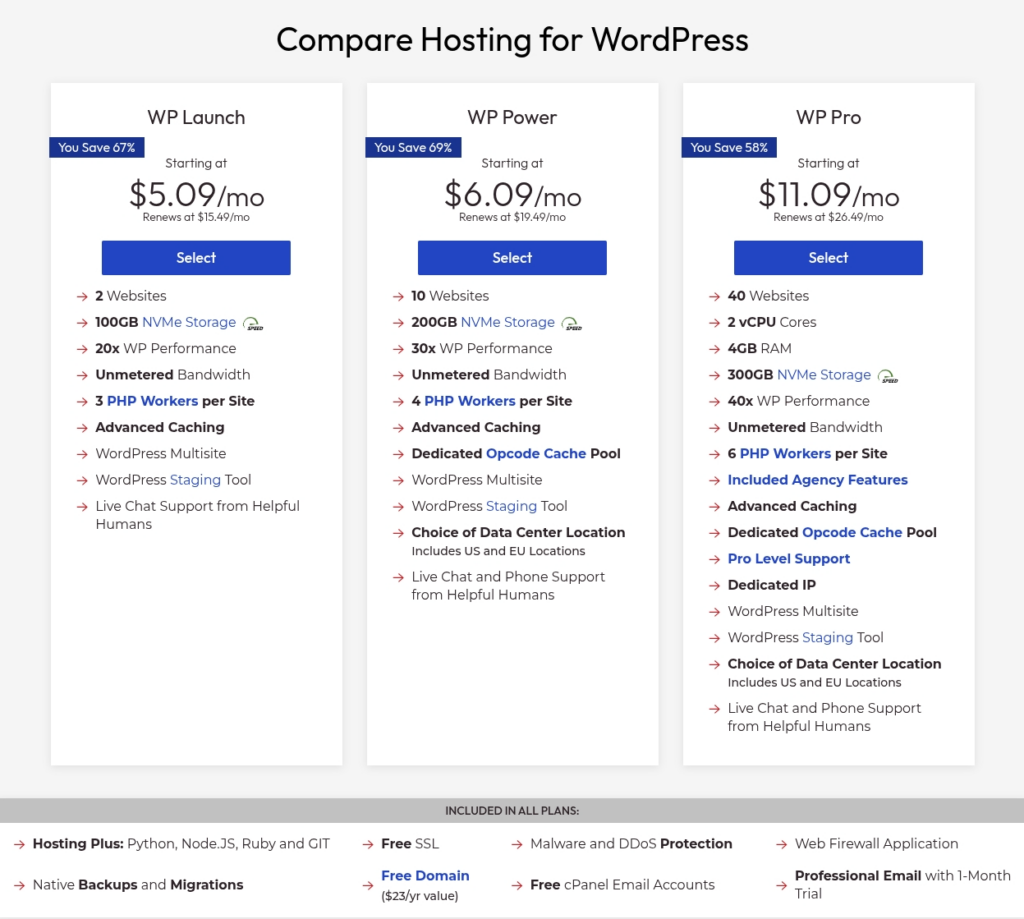Click arrow icon beside Free Domain
The image size is (1024, 919).
coord(368,886)
